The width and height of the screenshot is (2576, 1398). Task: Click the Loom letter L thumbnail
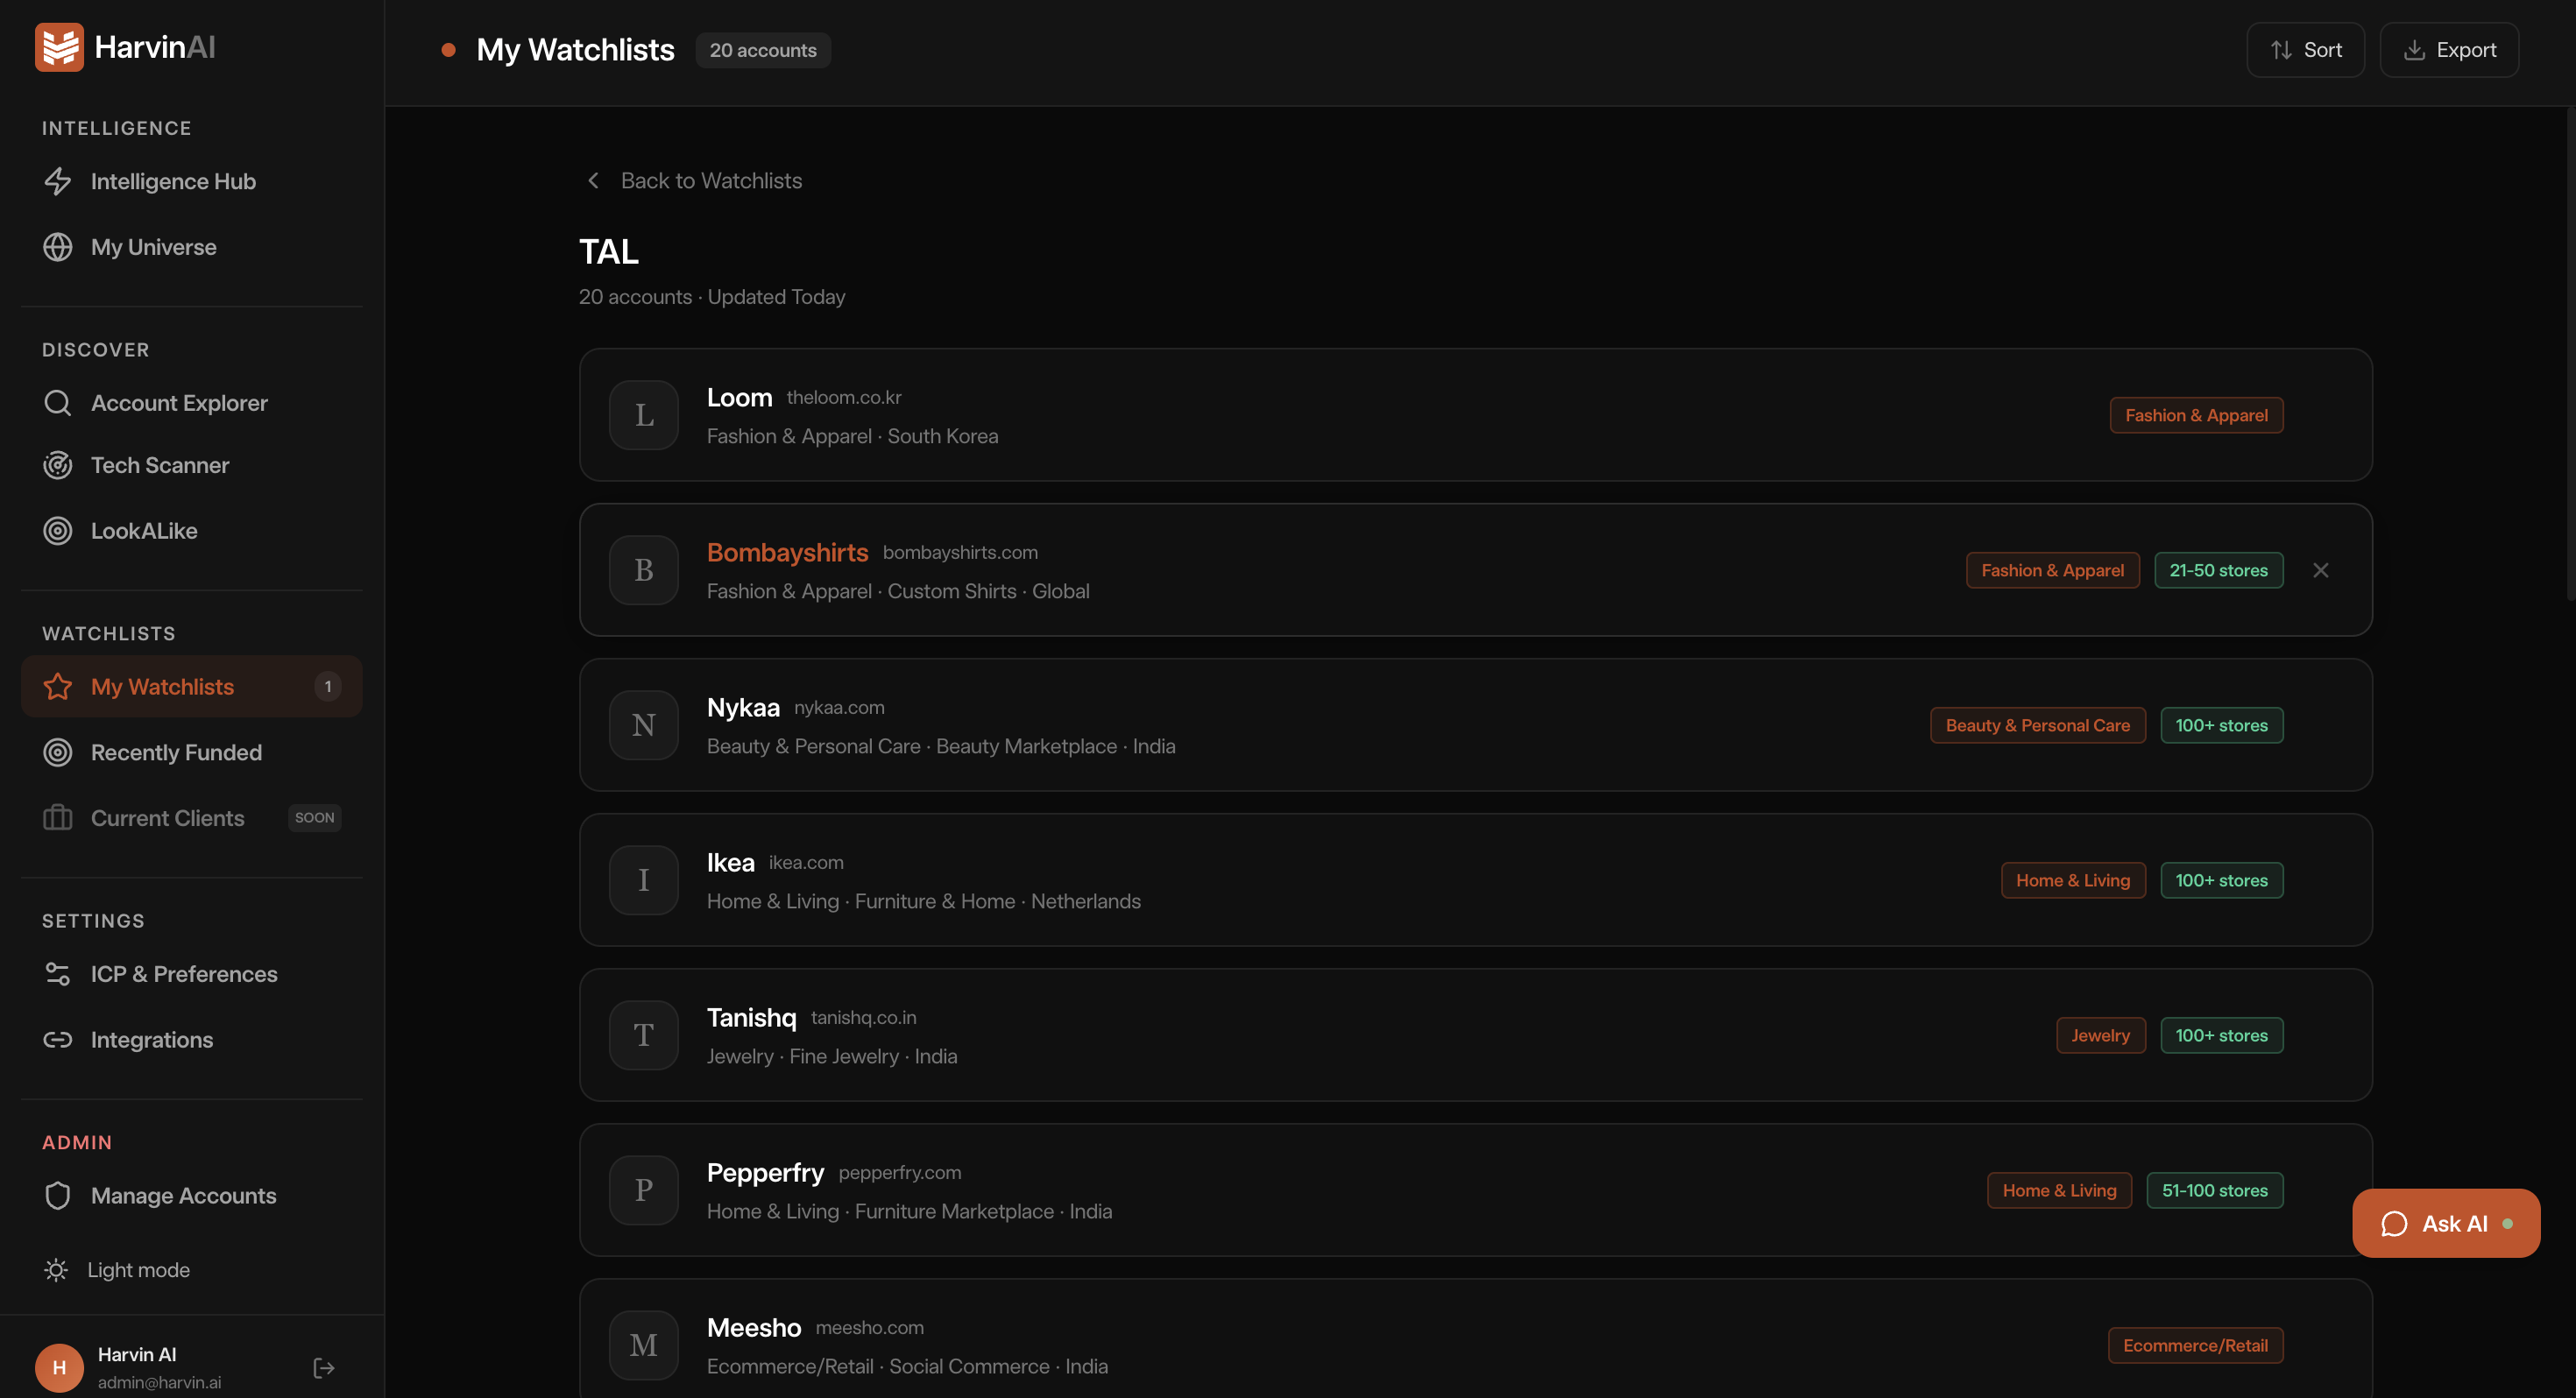(644, 415)
